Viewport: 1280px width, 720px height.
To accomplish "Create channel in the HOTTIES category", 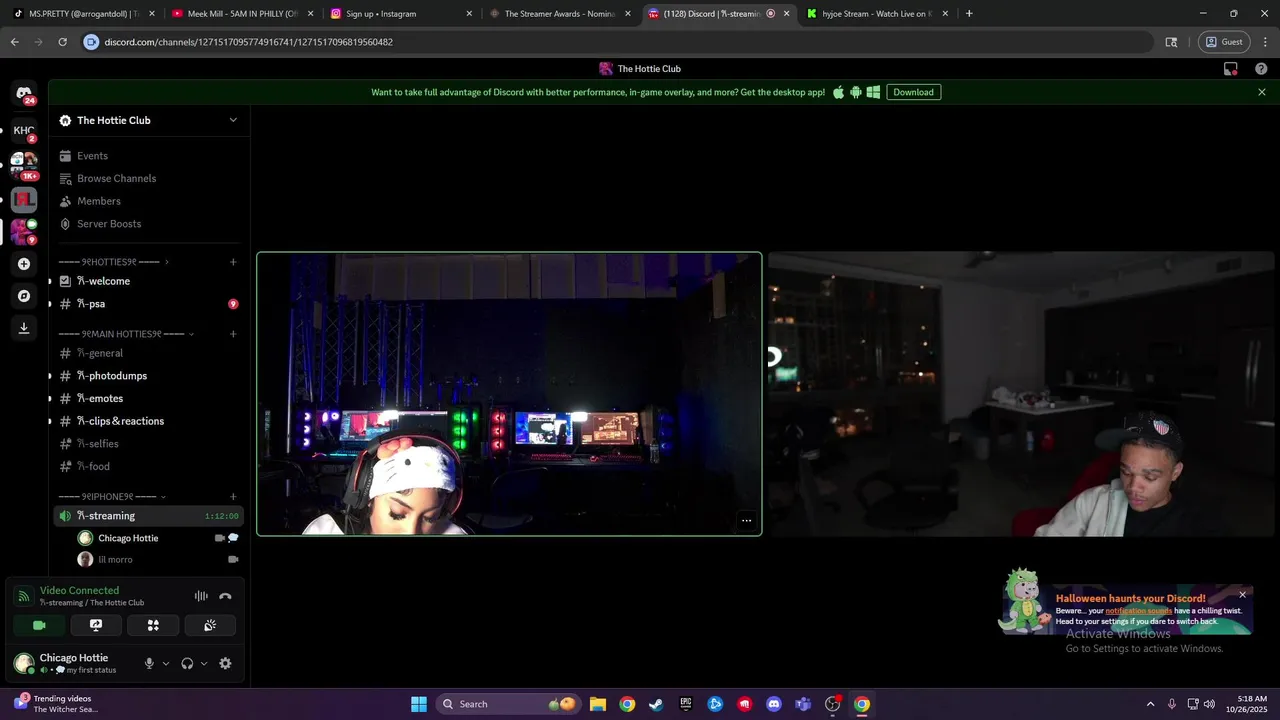I will [233, 262].
